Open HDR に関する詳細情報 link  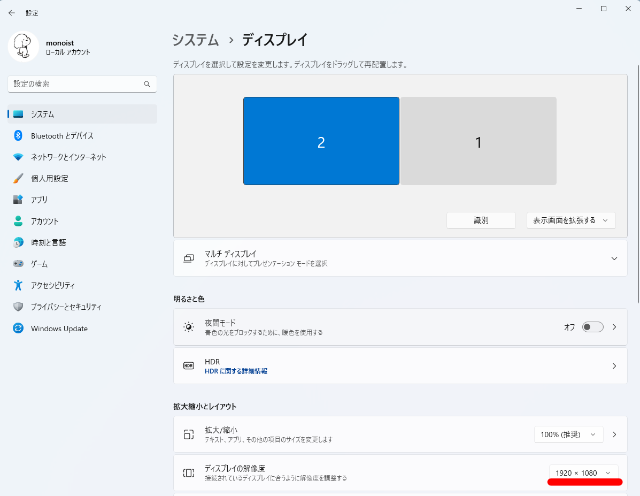click(236, 371)
